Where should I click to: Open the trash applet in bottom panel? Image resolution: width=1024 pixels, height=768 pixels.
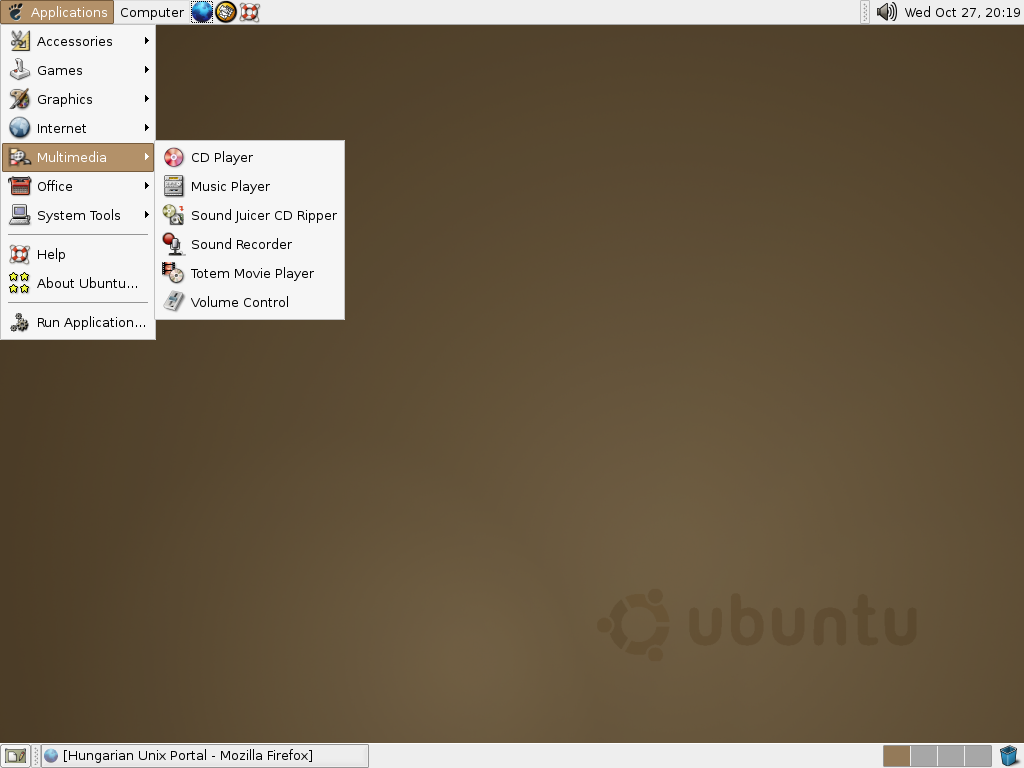(1010, 756)
